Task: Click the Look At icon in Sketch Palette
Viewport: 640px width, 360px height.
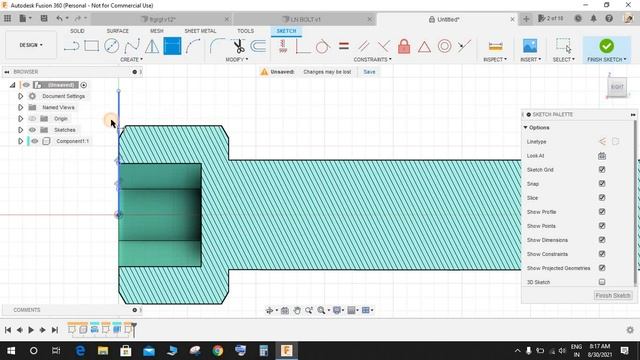Action: pyautogui.click(x=602, y=156)
